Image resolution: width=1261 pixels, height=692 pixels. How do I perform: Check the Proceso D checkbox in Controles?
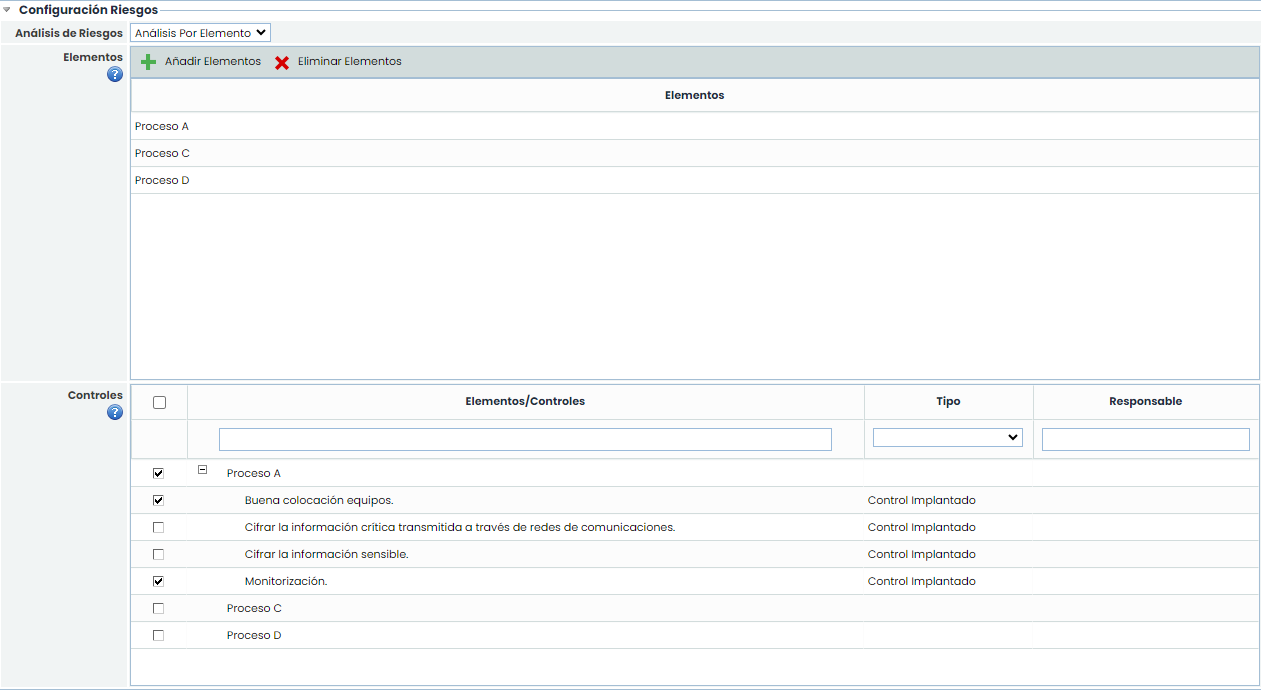tap(158, 636)
